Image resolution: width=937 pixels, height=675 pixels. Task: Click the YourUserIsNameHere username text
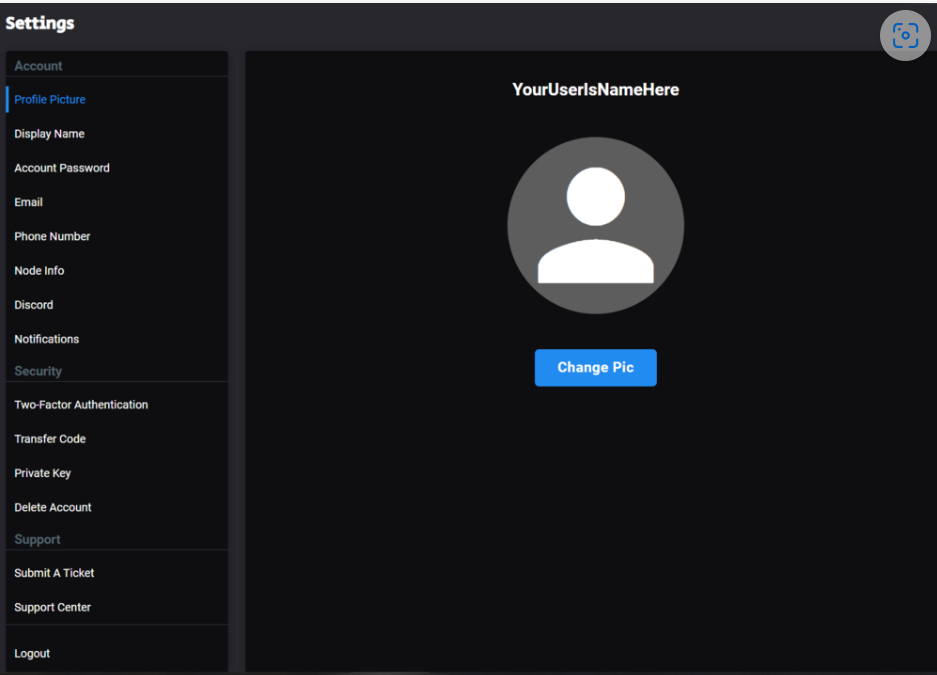pos(595,90)
